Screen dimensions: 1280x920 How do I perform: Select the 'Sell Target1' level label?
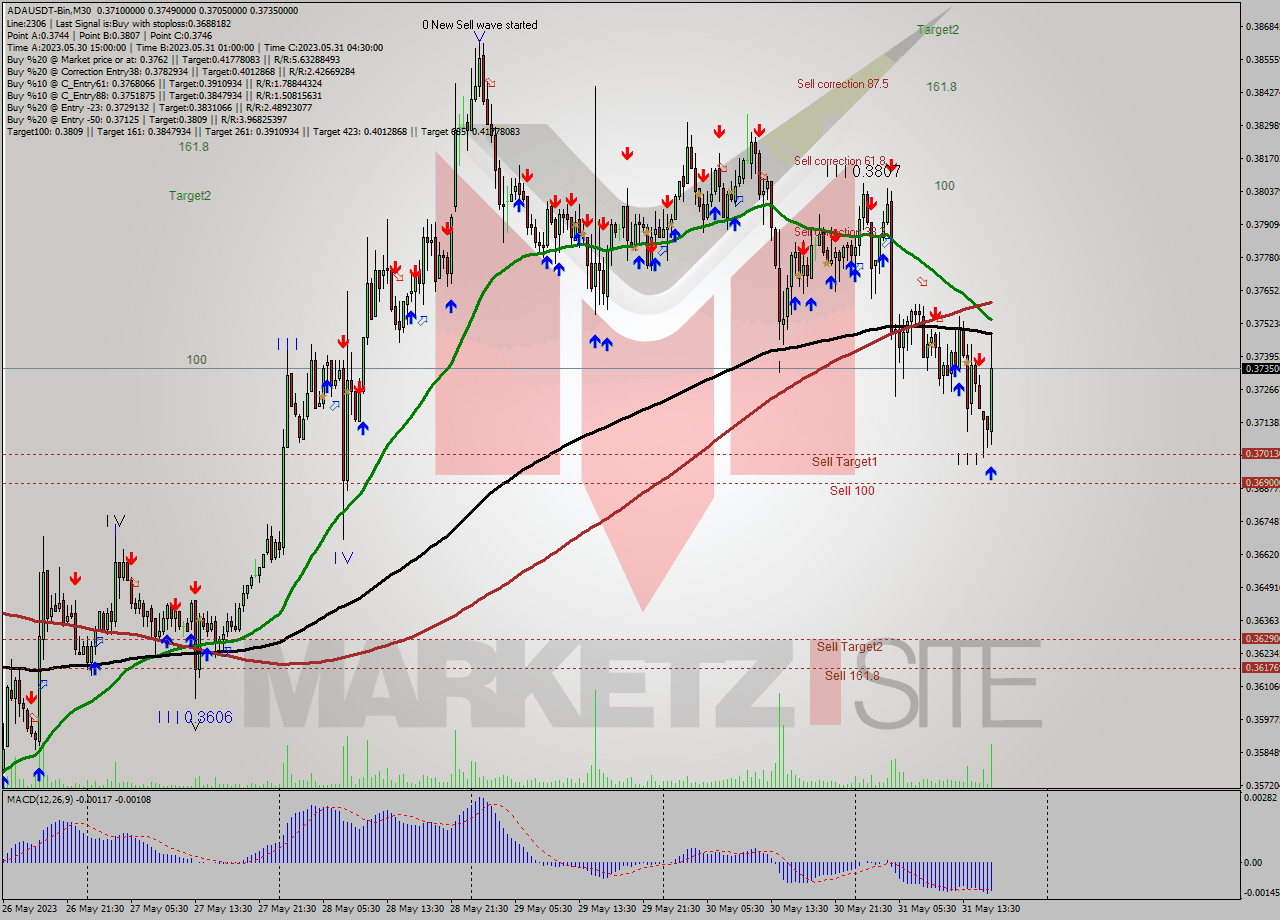tap(844, 462)
